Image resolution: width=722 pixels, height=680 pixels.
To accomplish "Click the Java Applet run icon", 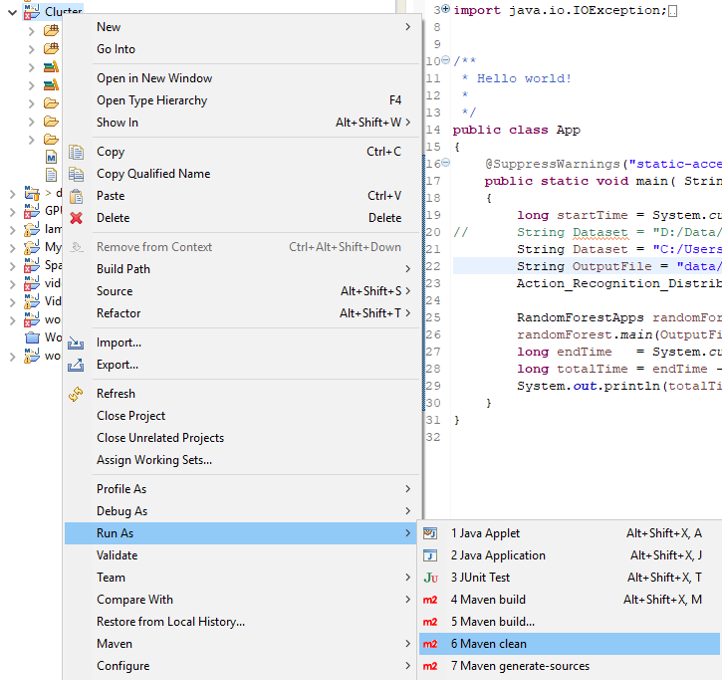I will click(431, 534).
